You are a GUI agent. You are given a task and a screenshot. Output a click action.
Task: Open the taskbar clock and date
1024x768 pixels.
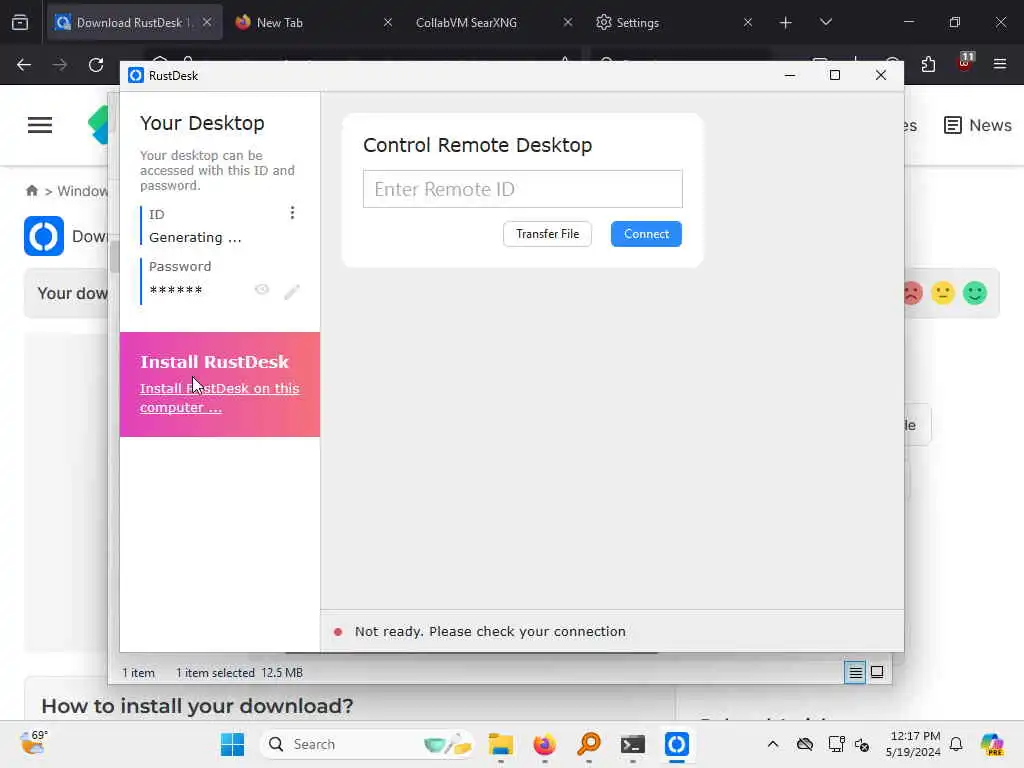914,744
